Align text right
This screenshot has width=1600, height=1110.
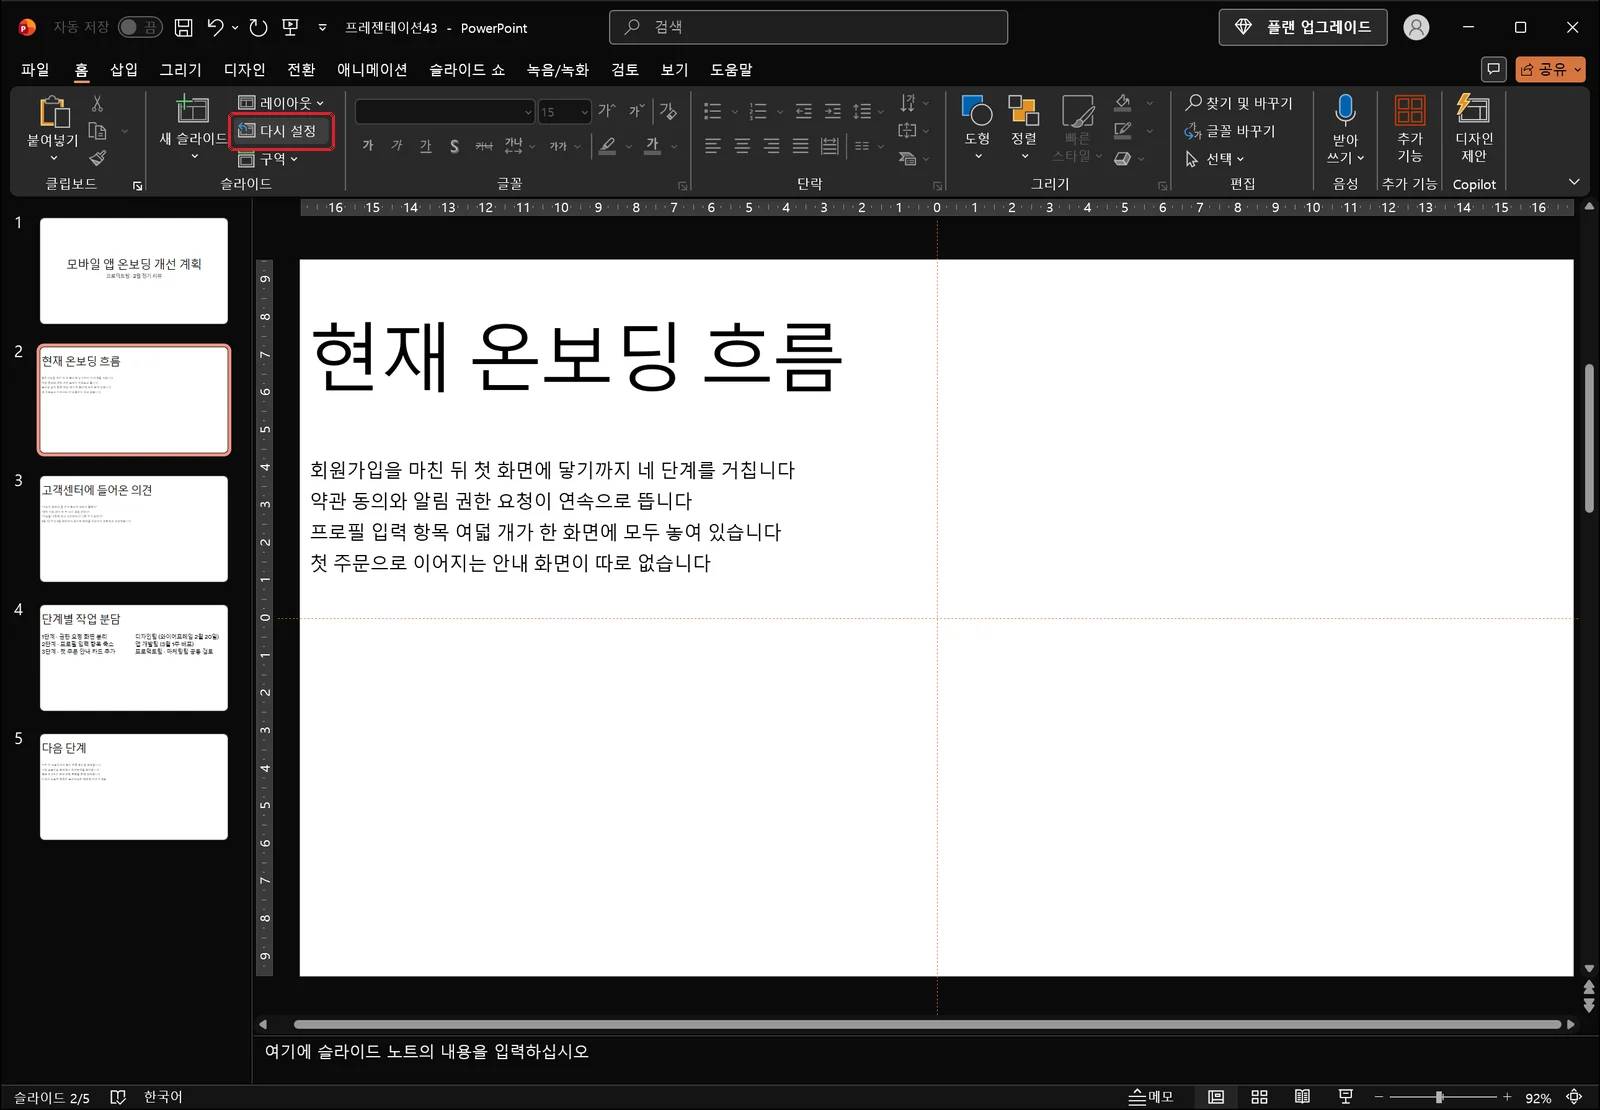pyautogui.click(x=771, y=146)
